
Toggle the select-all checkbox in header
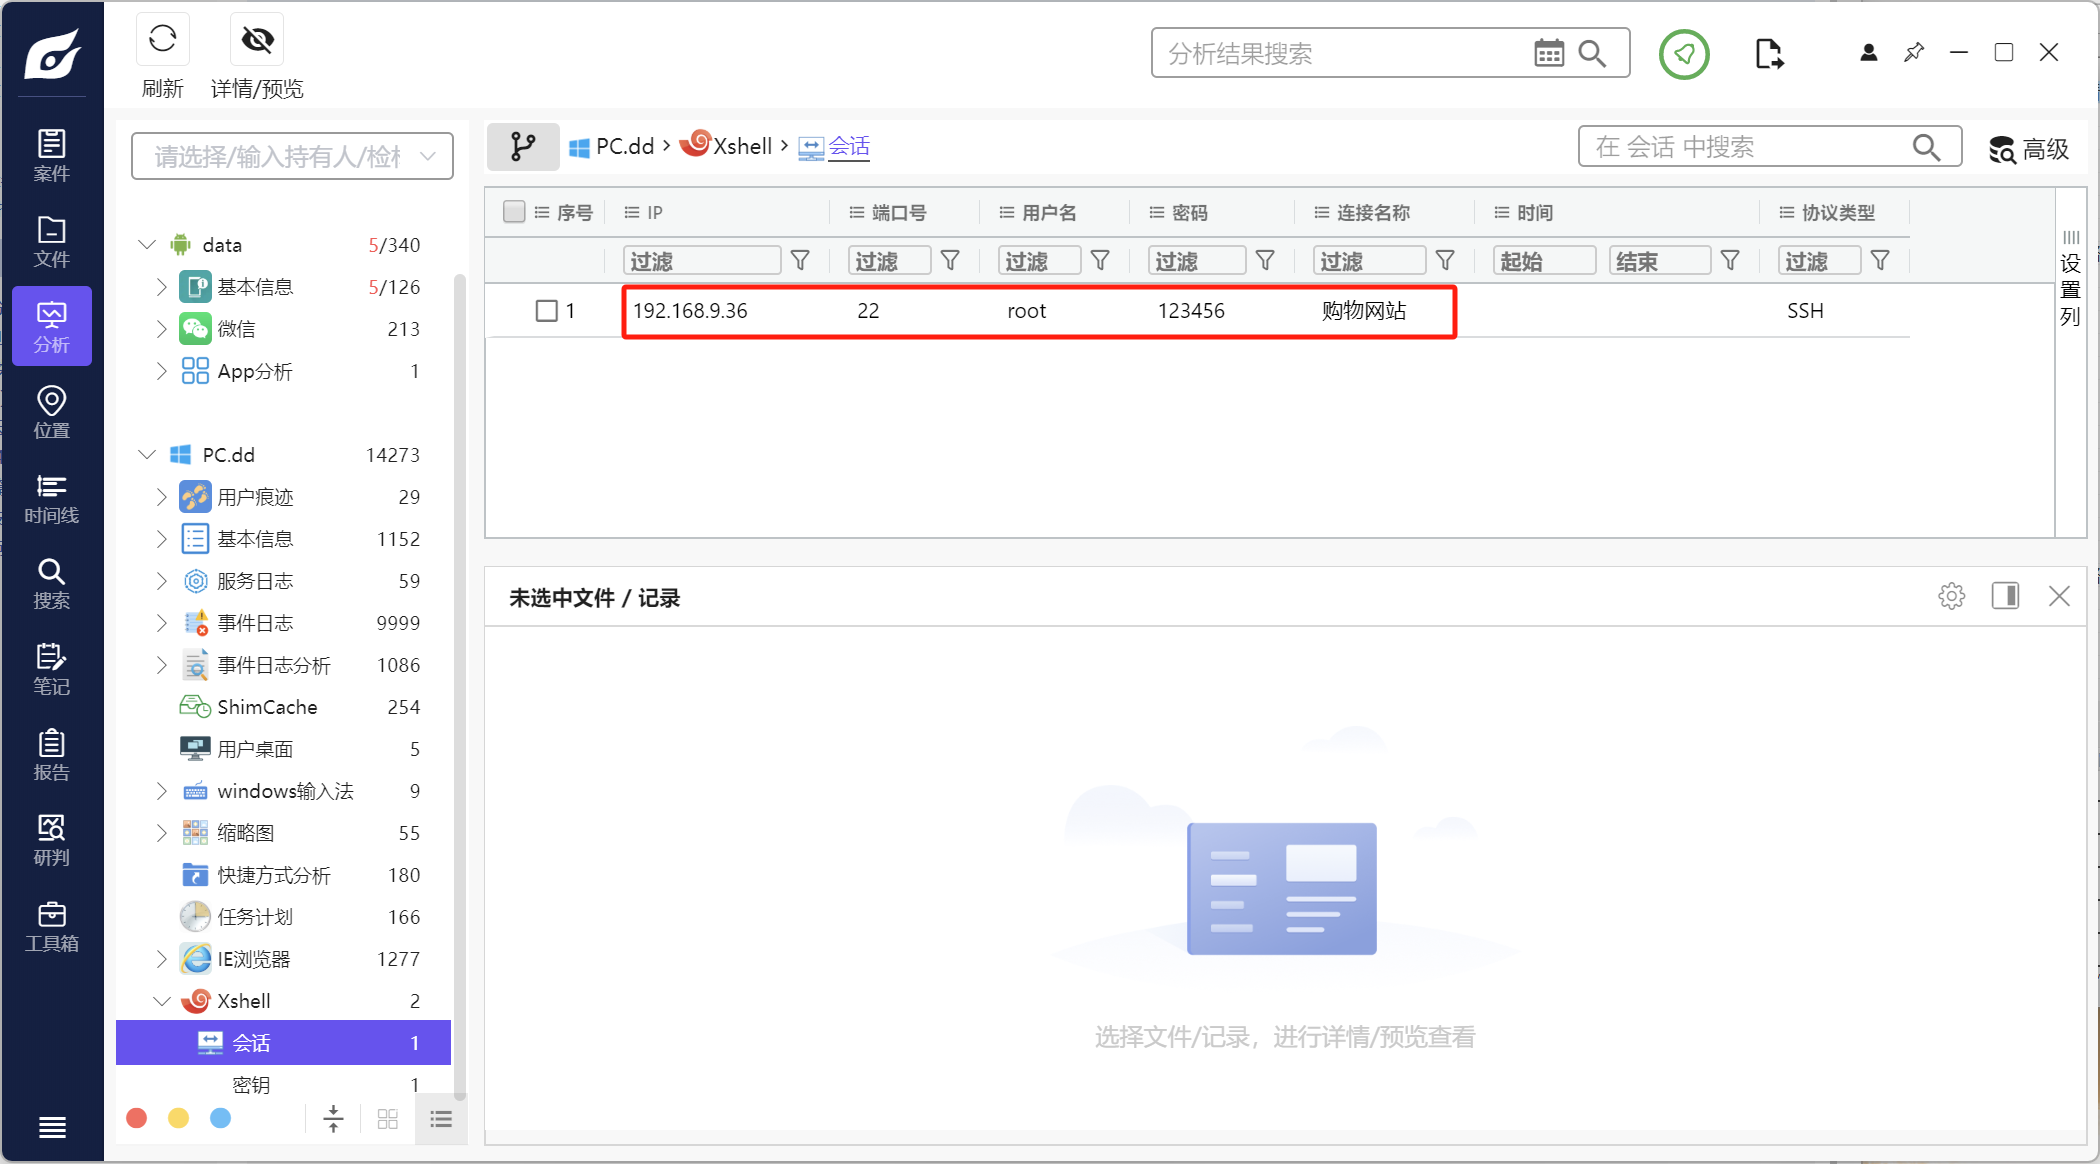pos(514,212)
